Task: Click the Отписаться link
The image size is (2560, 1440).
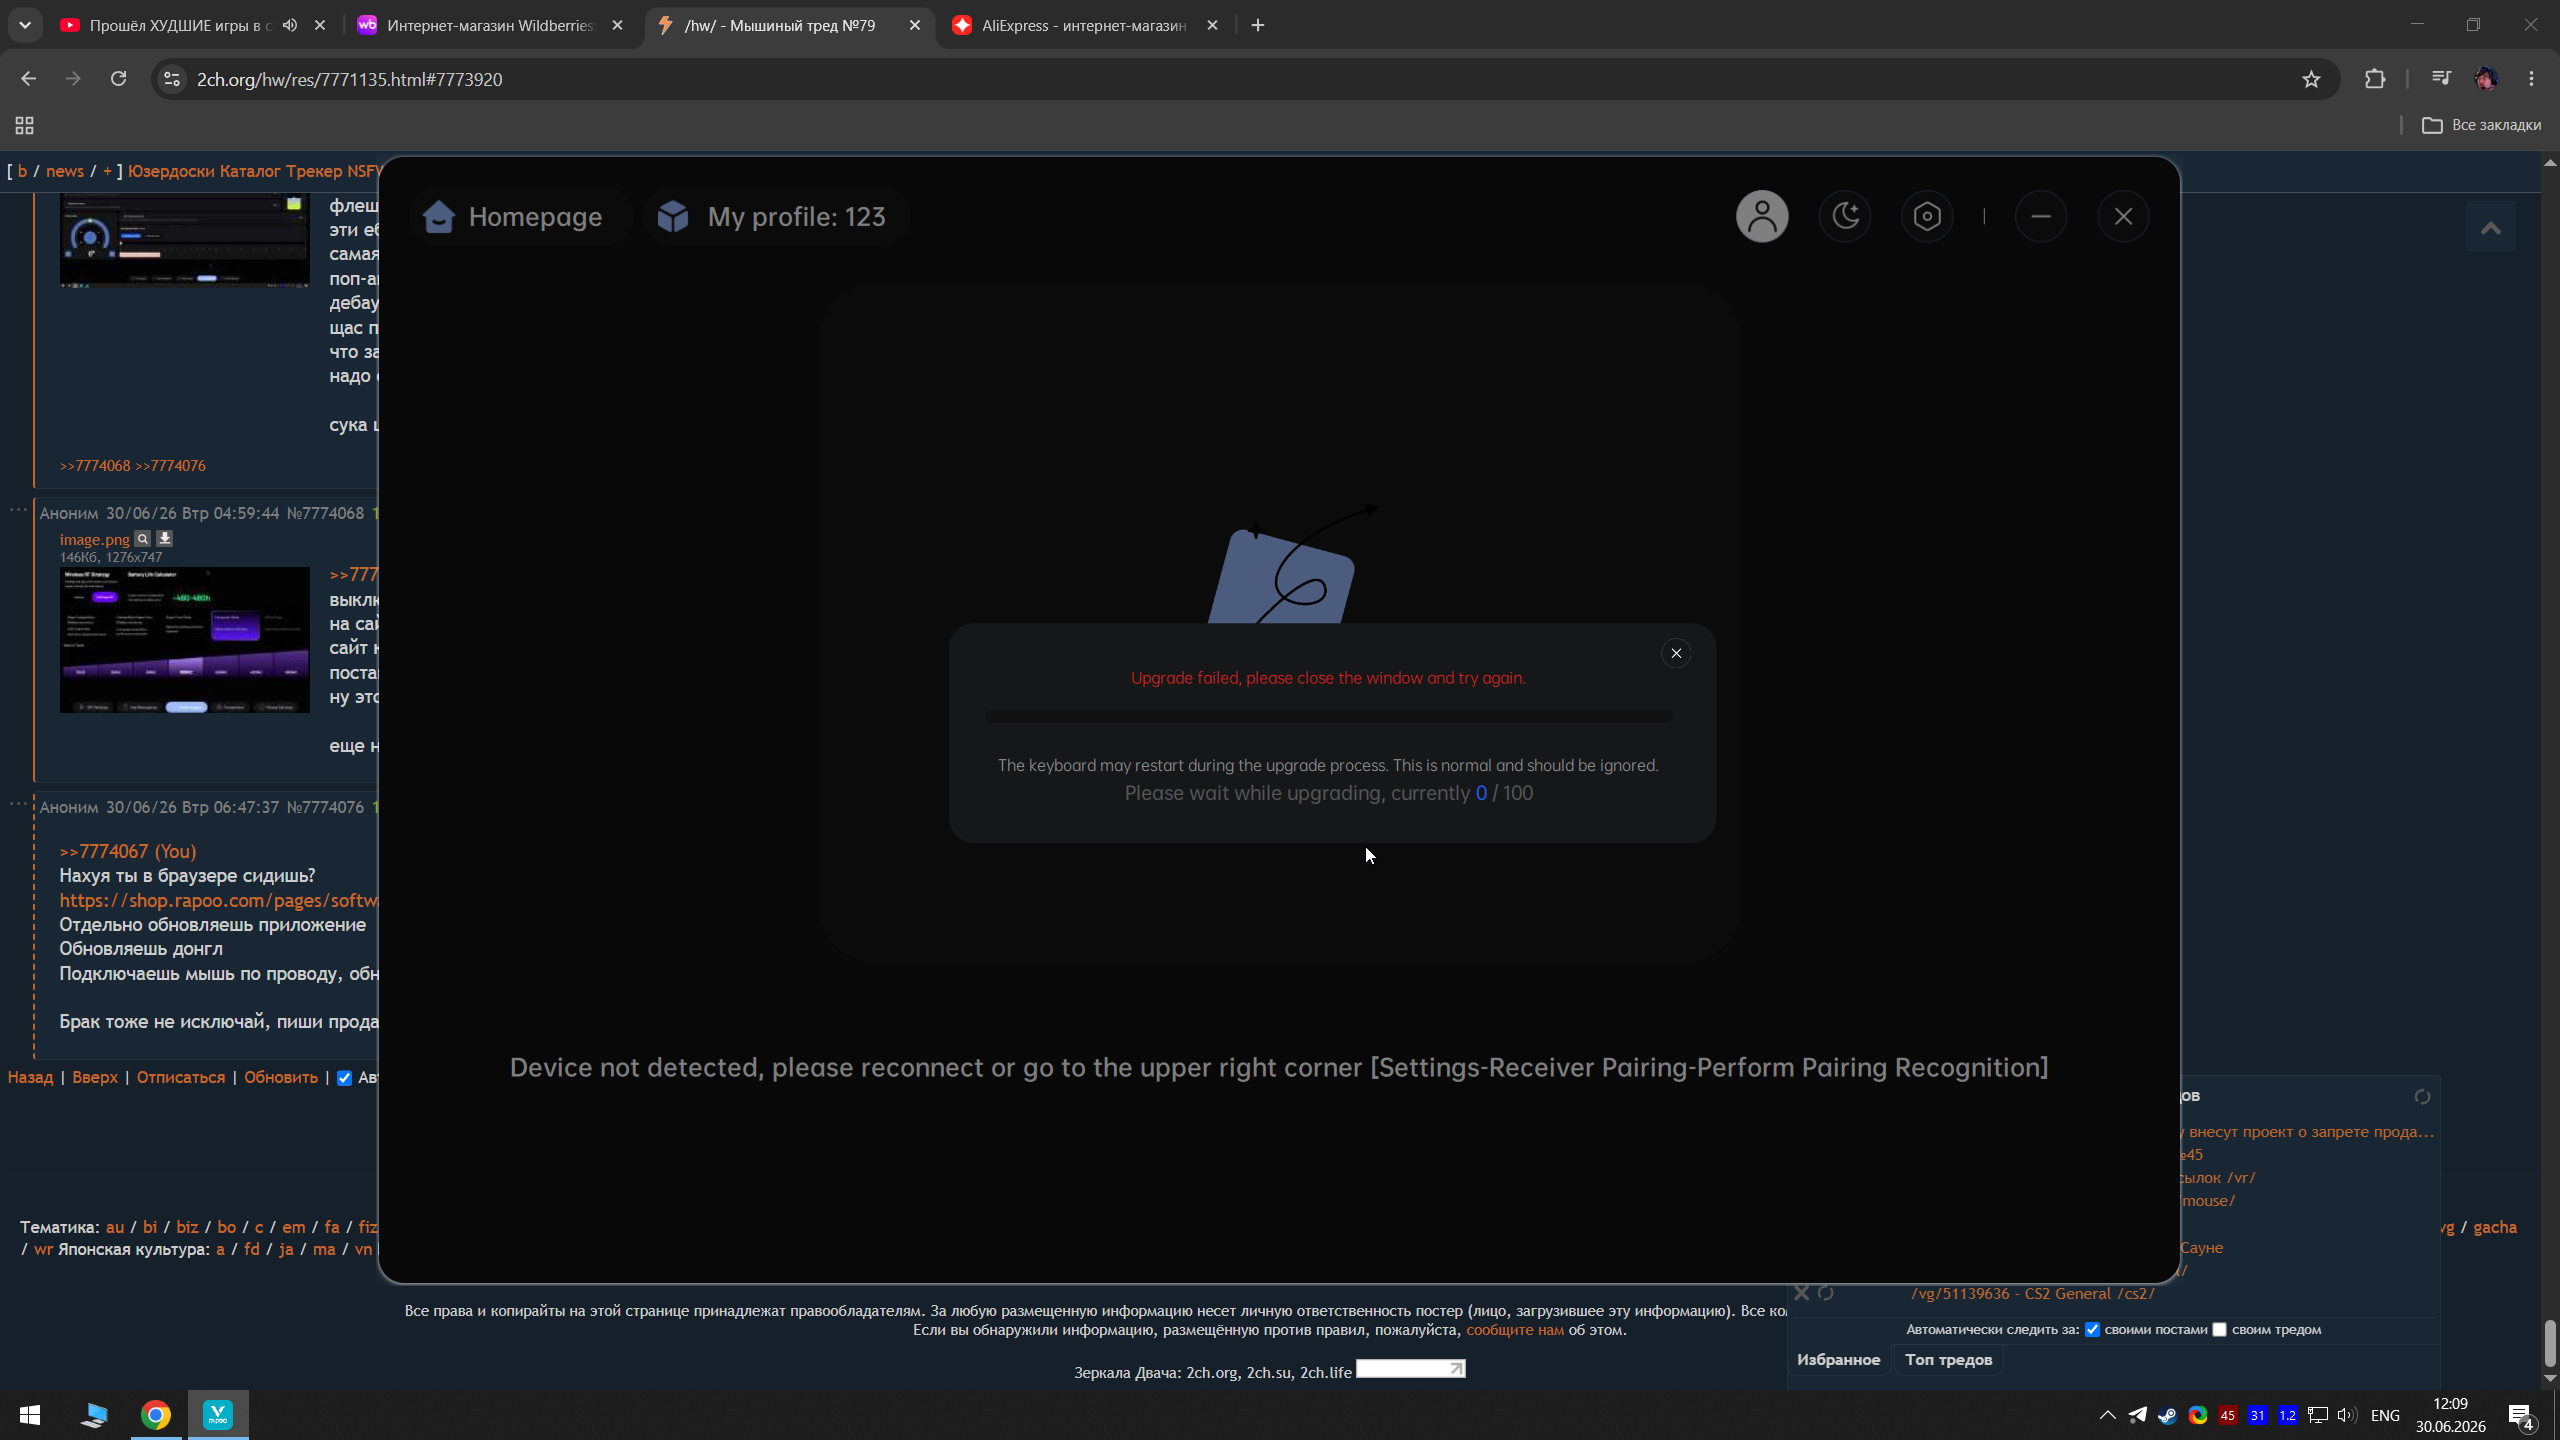Action: tap(181, 1078)
